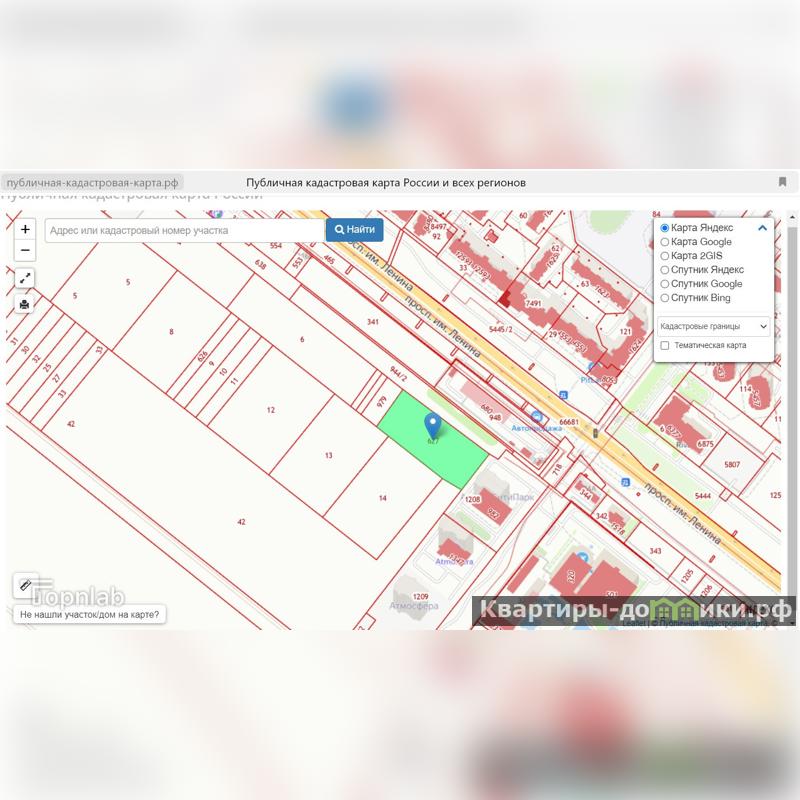Open Кадастровые границы dropdown
800x800 pixels.
[x=714, y=326]
